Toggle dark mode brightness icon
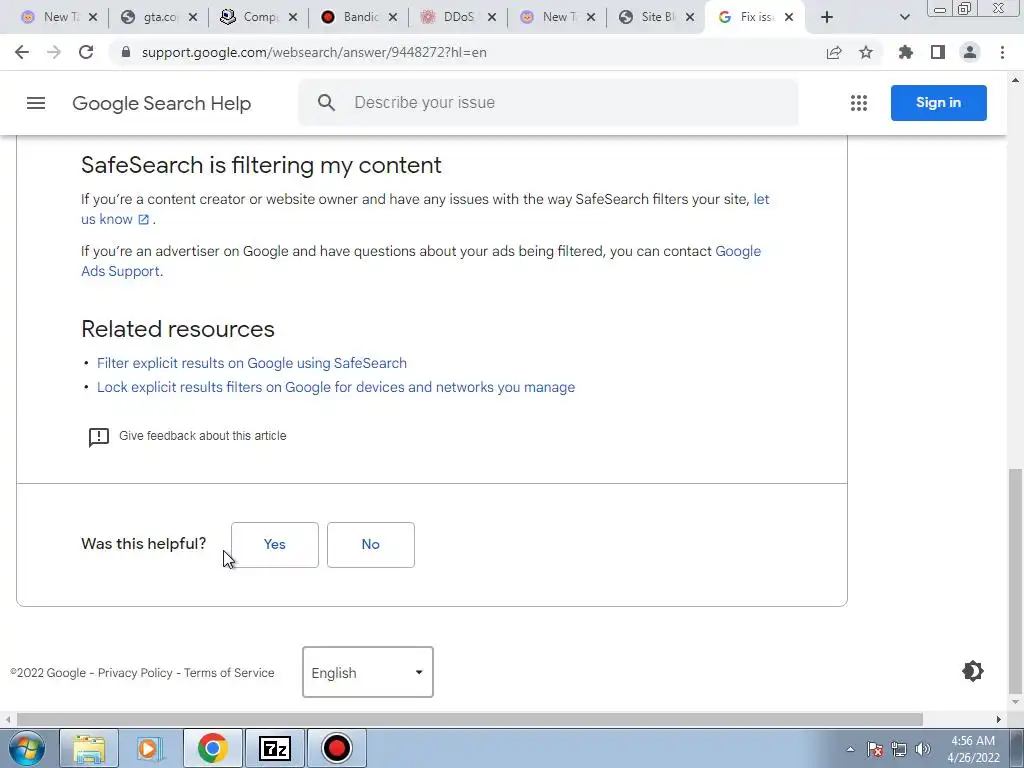 click(x=972, y=671)
